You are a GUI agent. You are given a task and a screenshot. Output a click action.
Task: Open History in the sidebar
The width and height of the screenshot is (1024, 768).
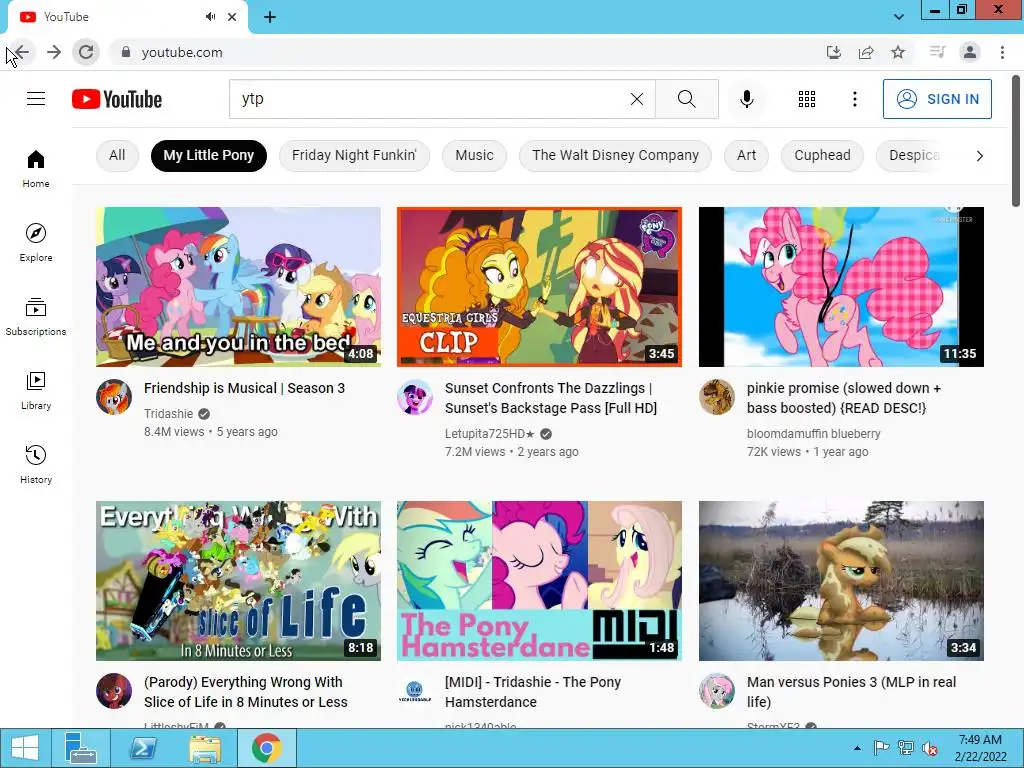coord(36,464)
